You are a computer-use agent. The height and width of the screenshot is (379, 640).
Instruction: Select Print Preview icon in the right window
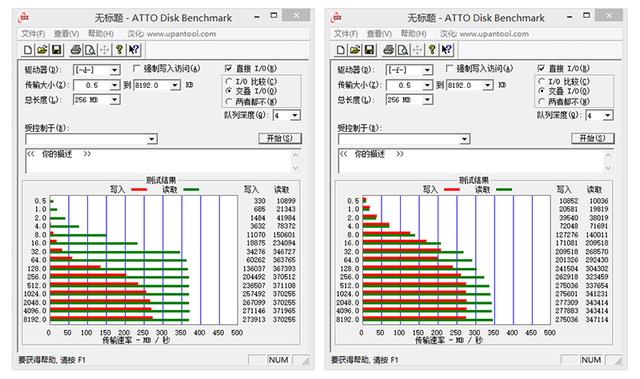point(403,50)
